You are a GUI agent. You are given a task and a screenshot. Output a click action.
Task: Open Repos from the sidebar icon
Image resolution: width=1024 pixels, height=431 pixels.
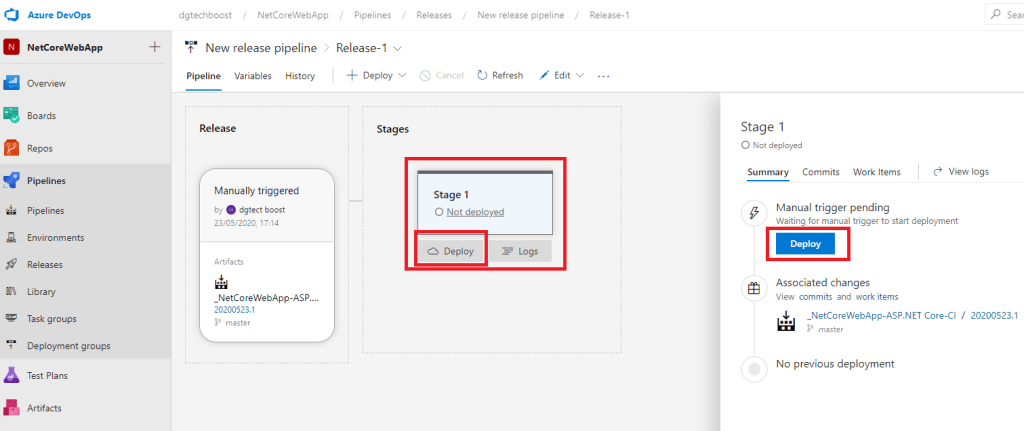[x=13, y=148]
